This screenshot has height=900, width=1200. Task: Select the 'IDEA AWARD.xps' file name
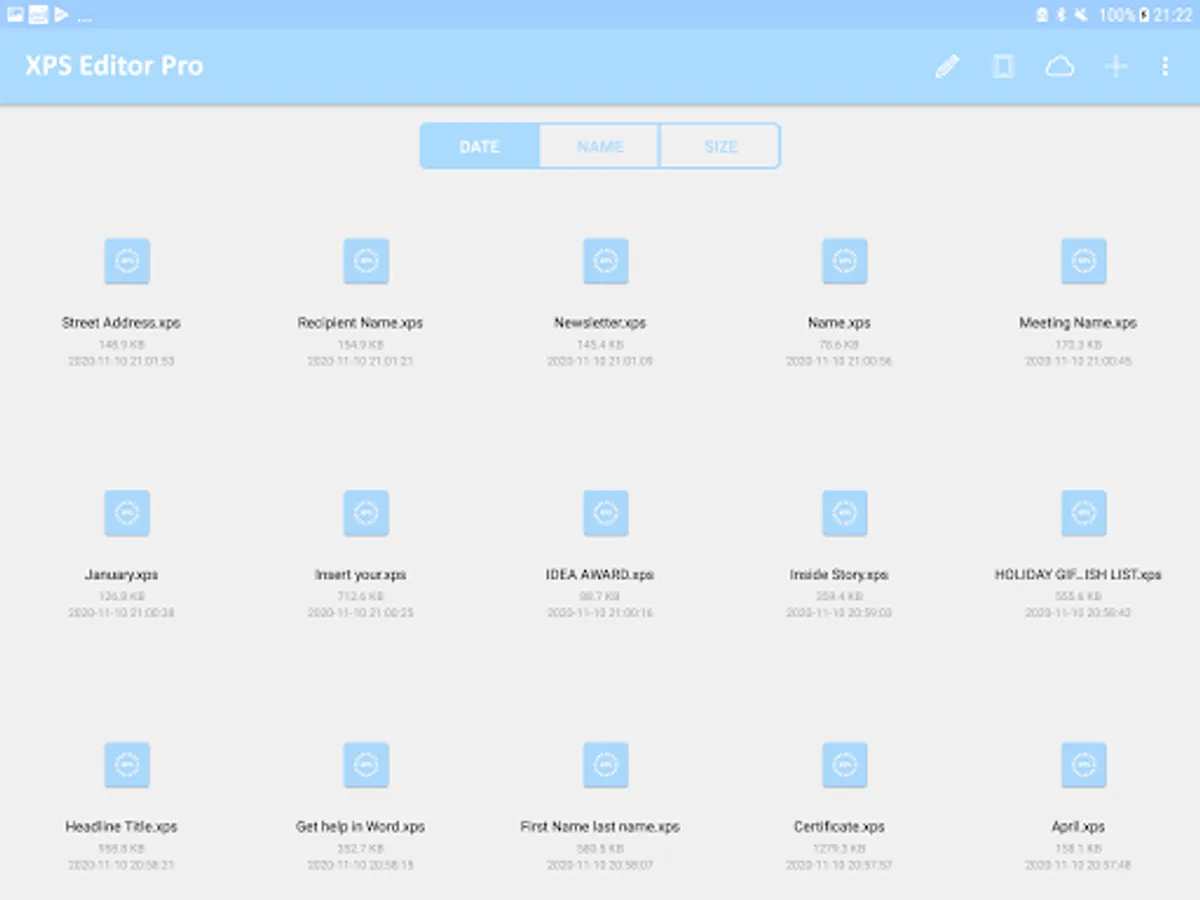point(600,575)
